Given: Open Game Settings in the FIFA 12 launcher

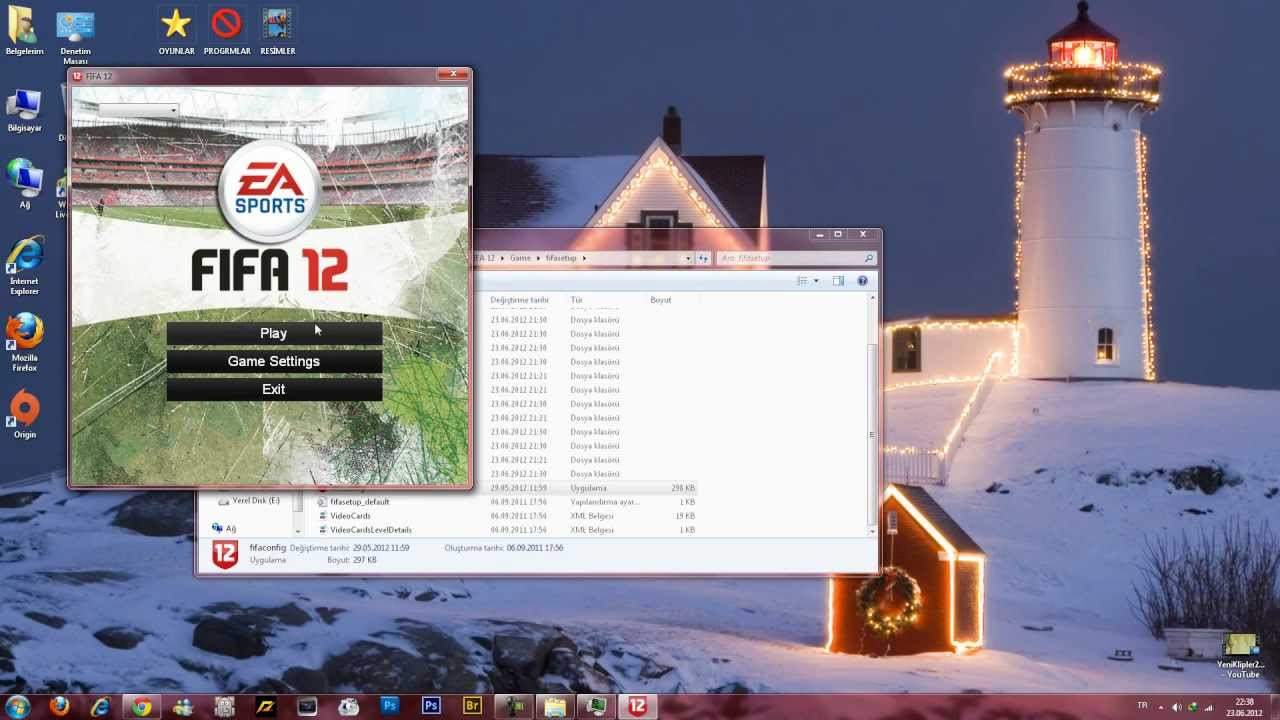Looking at the screenshot, I should 274,361.
